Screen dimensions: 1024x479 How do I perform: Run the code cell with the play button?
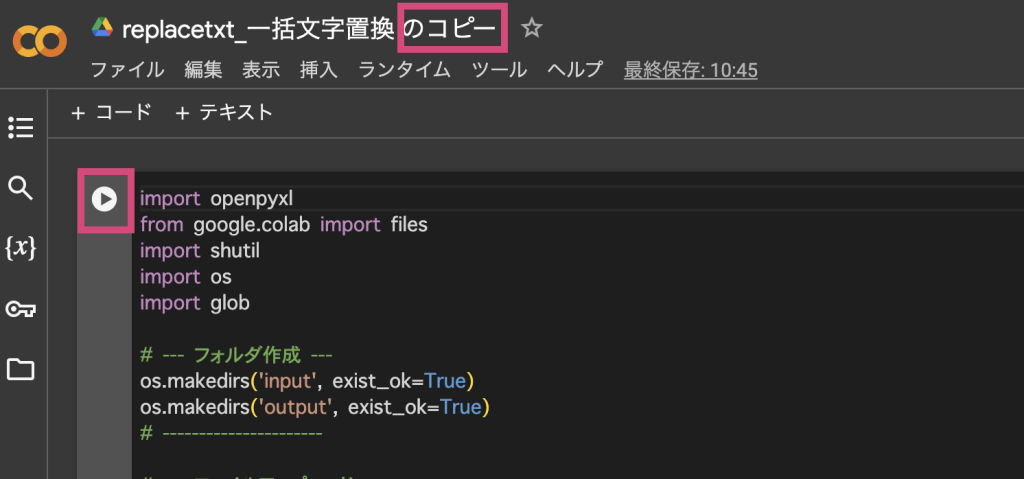pyautogui.click(x=104, y=198)
